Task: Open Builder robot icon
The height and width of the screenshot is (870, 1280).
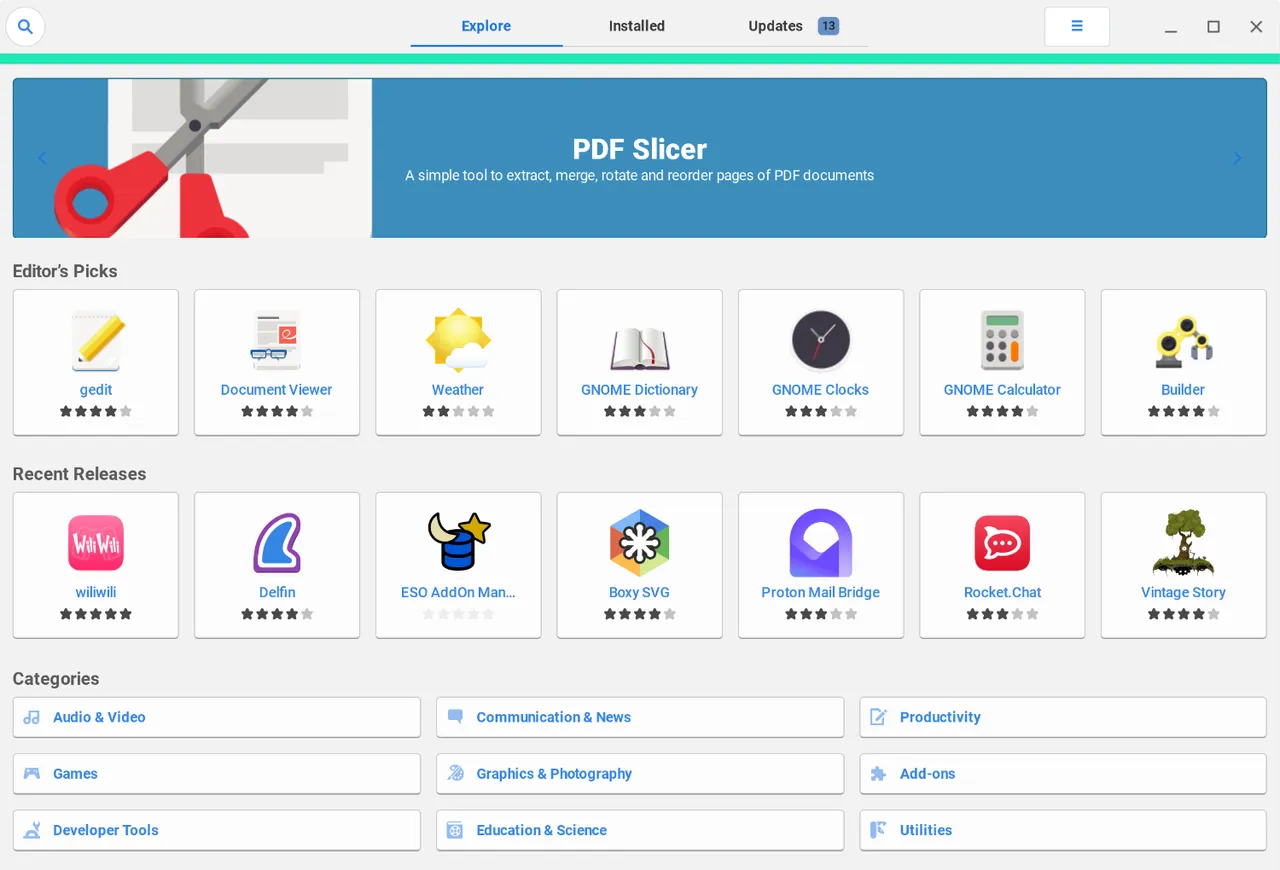Action: tap(1183, 341)
